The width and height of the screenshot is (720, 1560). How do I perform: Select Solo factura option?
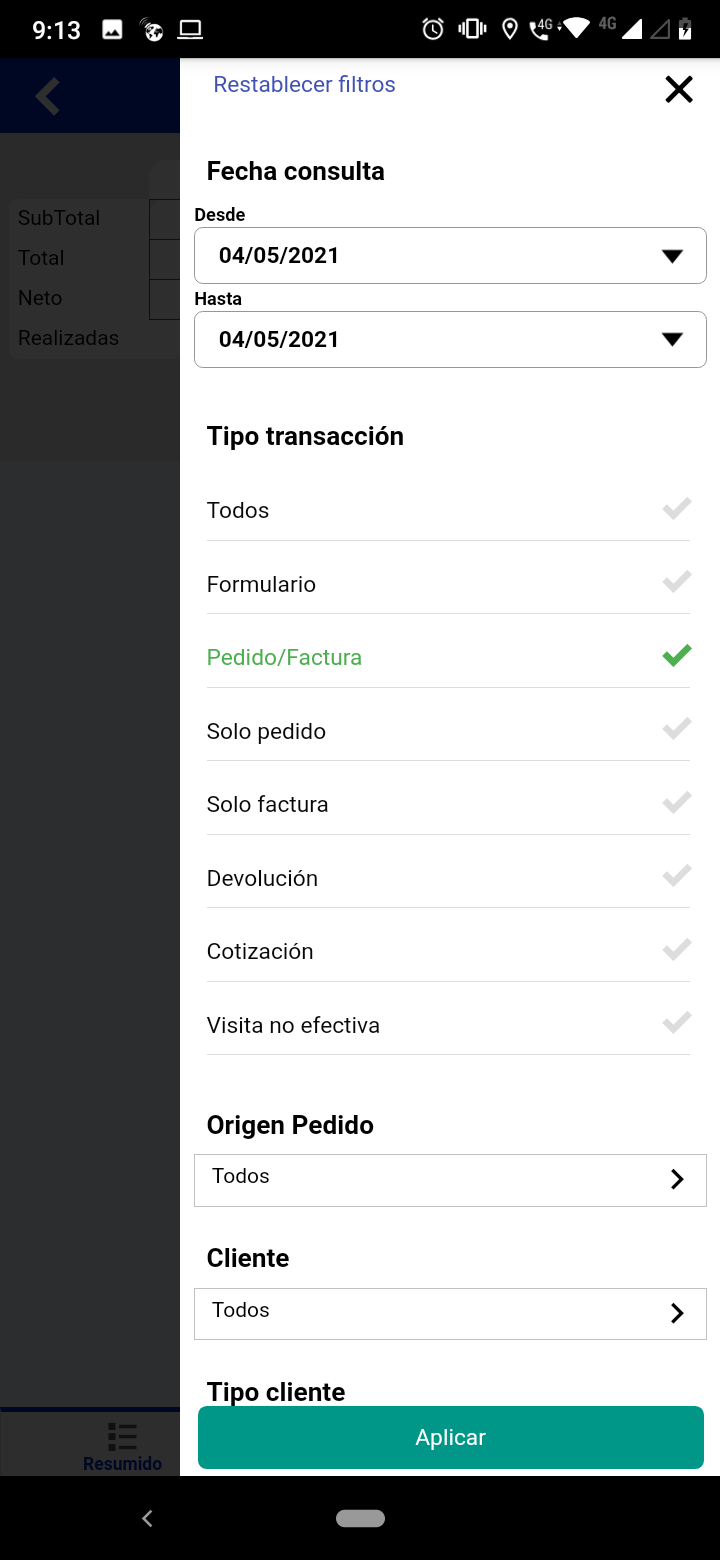point(448,804)
